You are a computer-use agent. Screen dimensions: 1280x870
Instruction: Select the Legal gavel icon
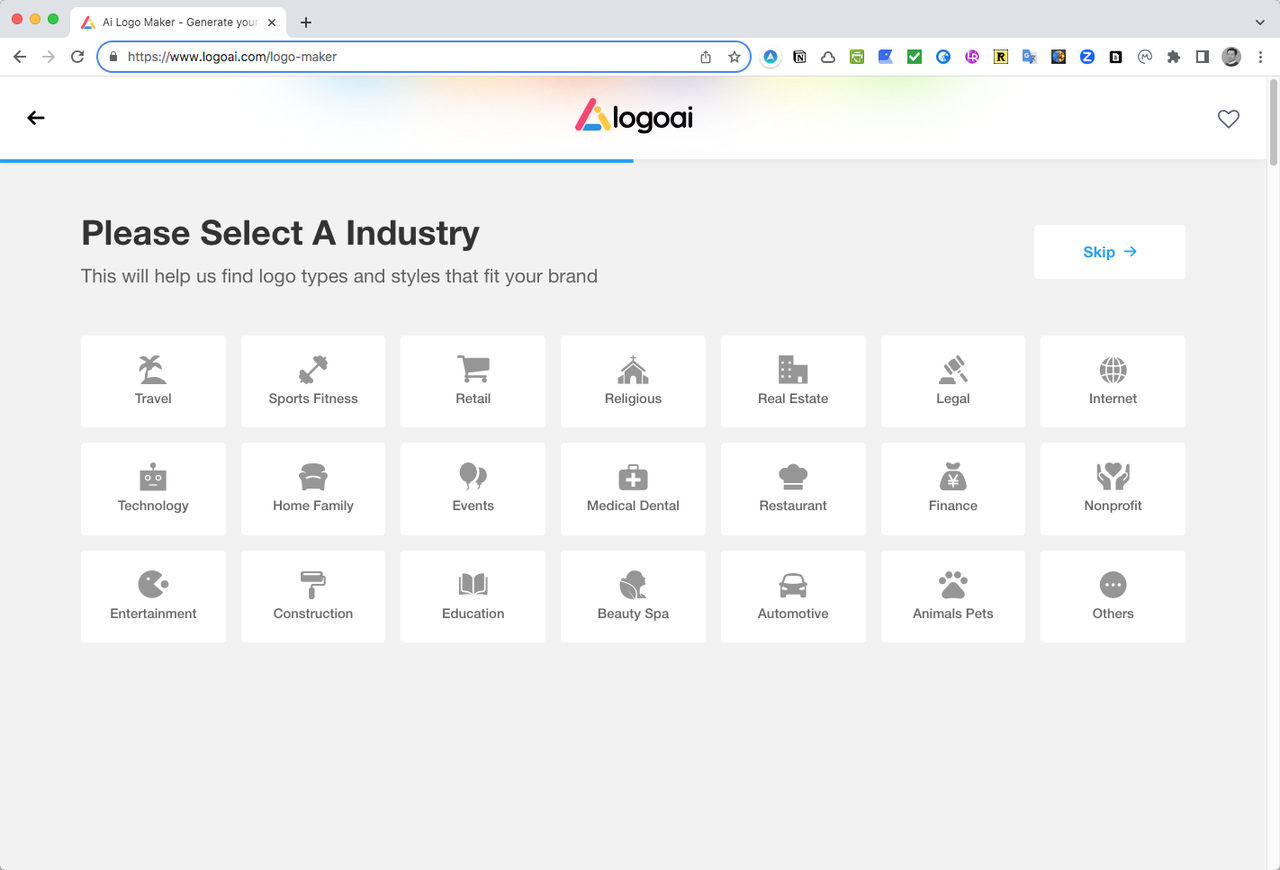(x=953, y=370)
